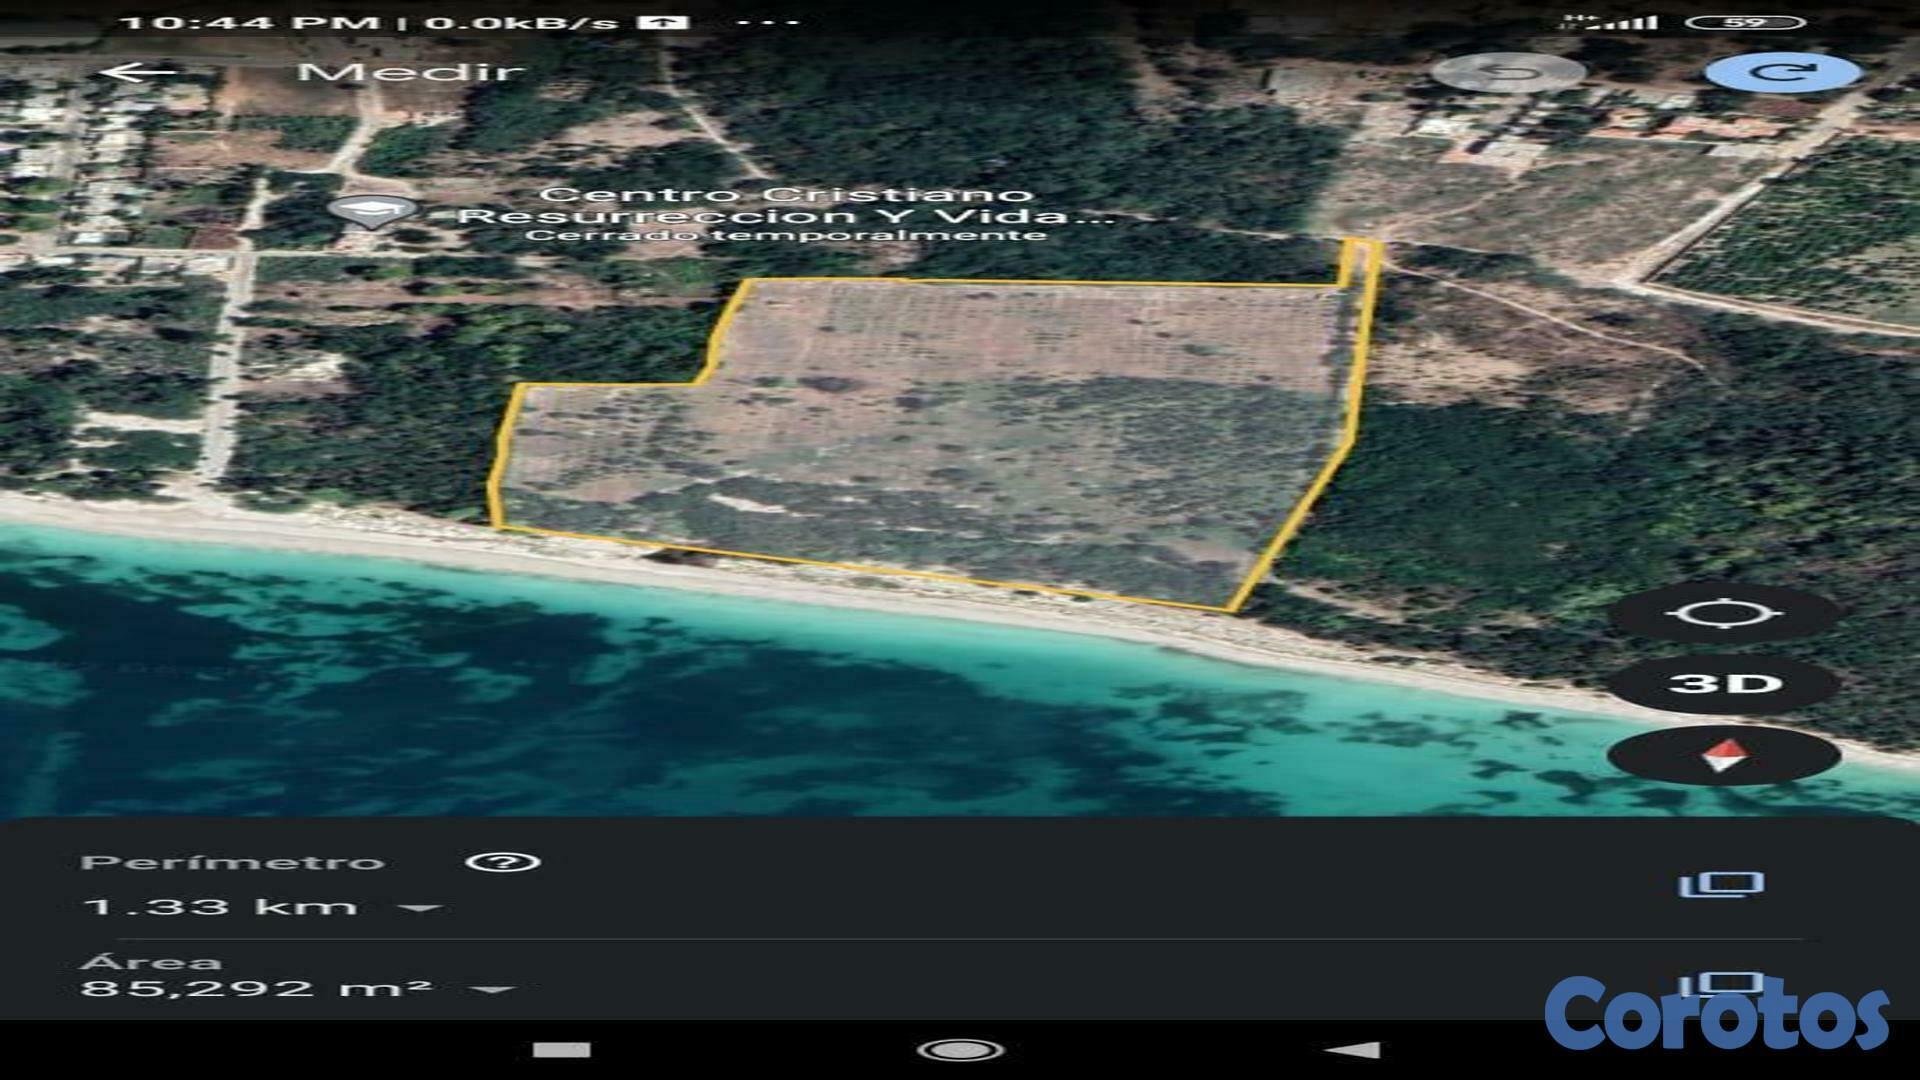The image size is (1920, 1080).
Task: Tap the Medir screen title
Action: 410,72
